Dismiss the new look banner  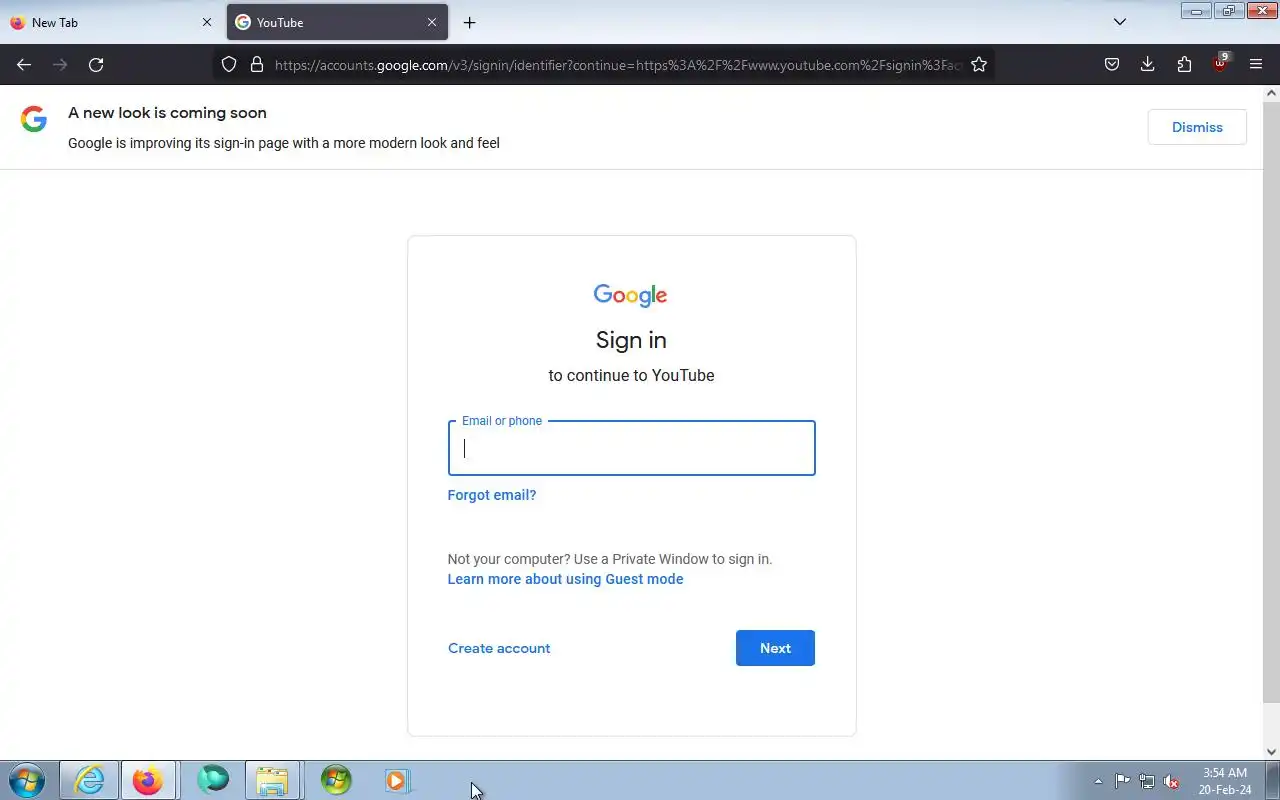click(1197, 127)
